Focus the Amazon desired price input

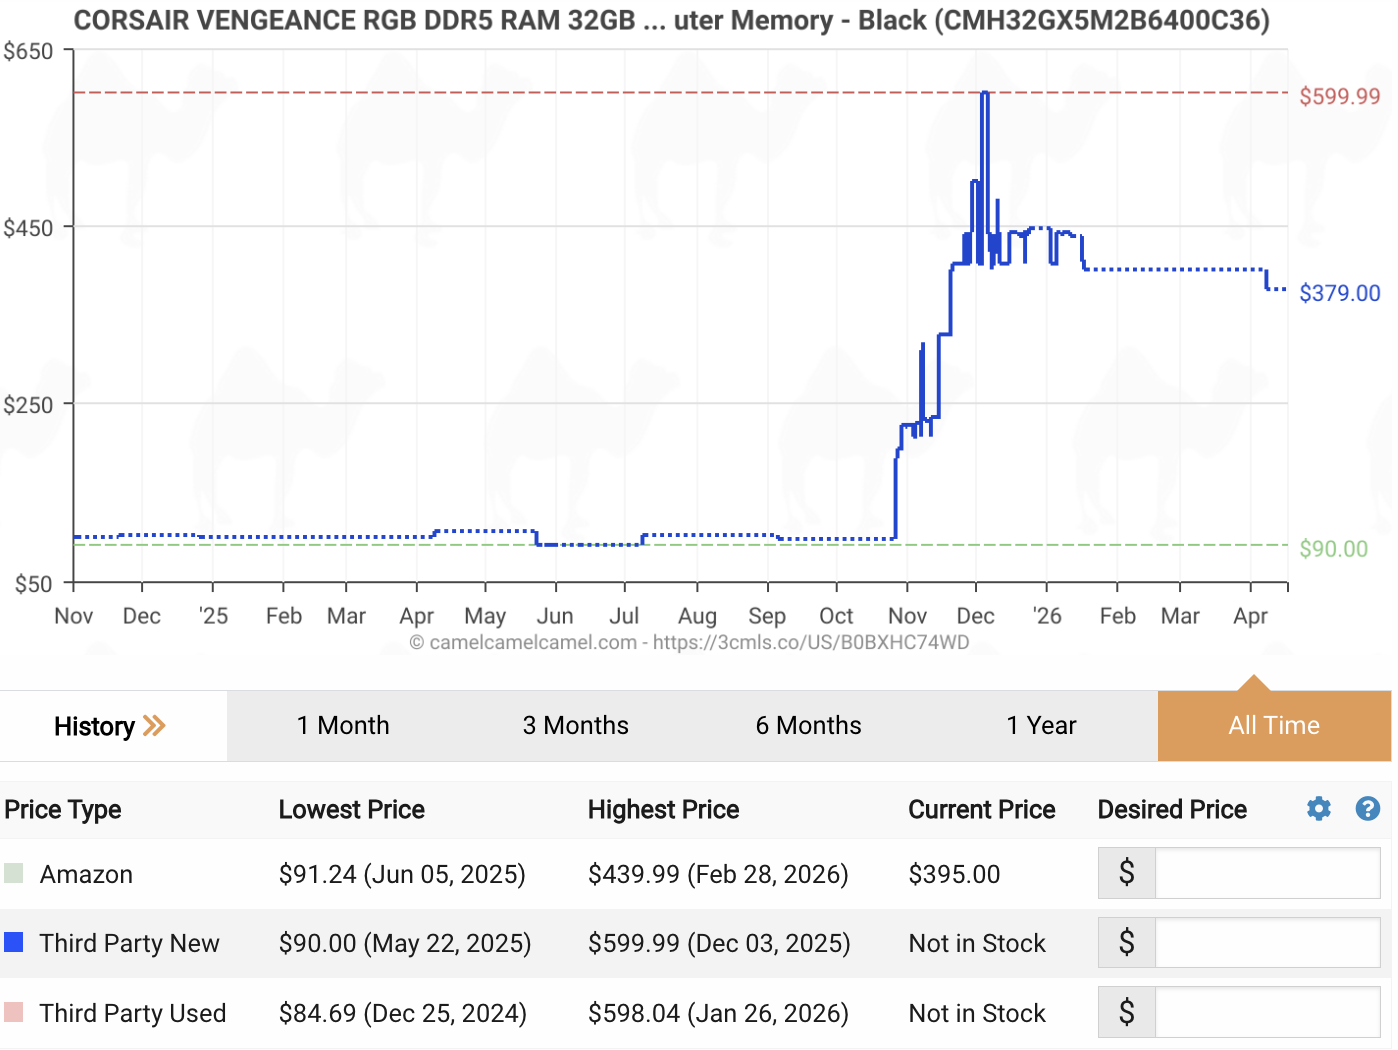[x=1267, y=873]
